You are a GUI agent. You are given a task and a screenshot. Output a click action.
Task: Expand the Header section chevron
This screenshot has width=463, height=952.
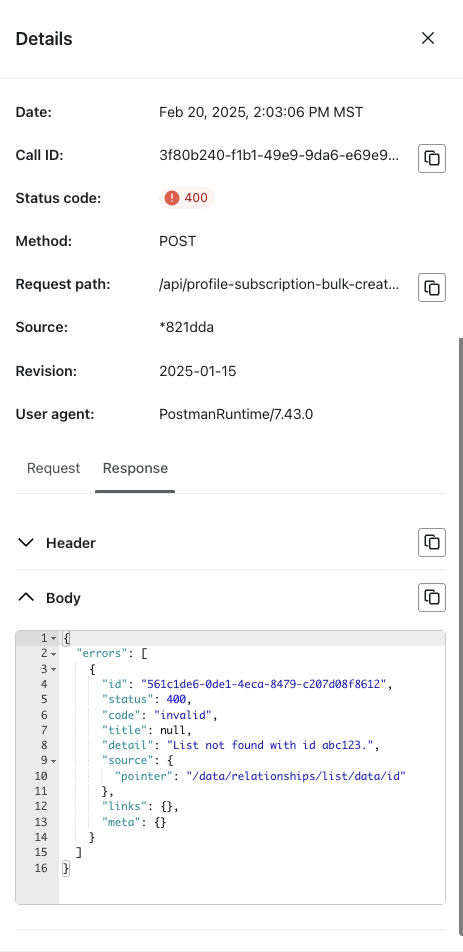26,543
